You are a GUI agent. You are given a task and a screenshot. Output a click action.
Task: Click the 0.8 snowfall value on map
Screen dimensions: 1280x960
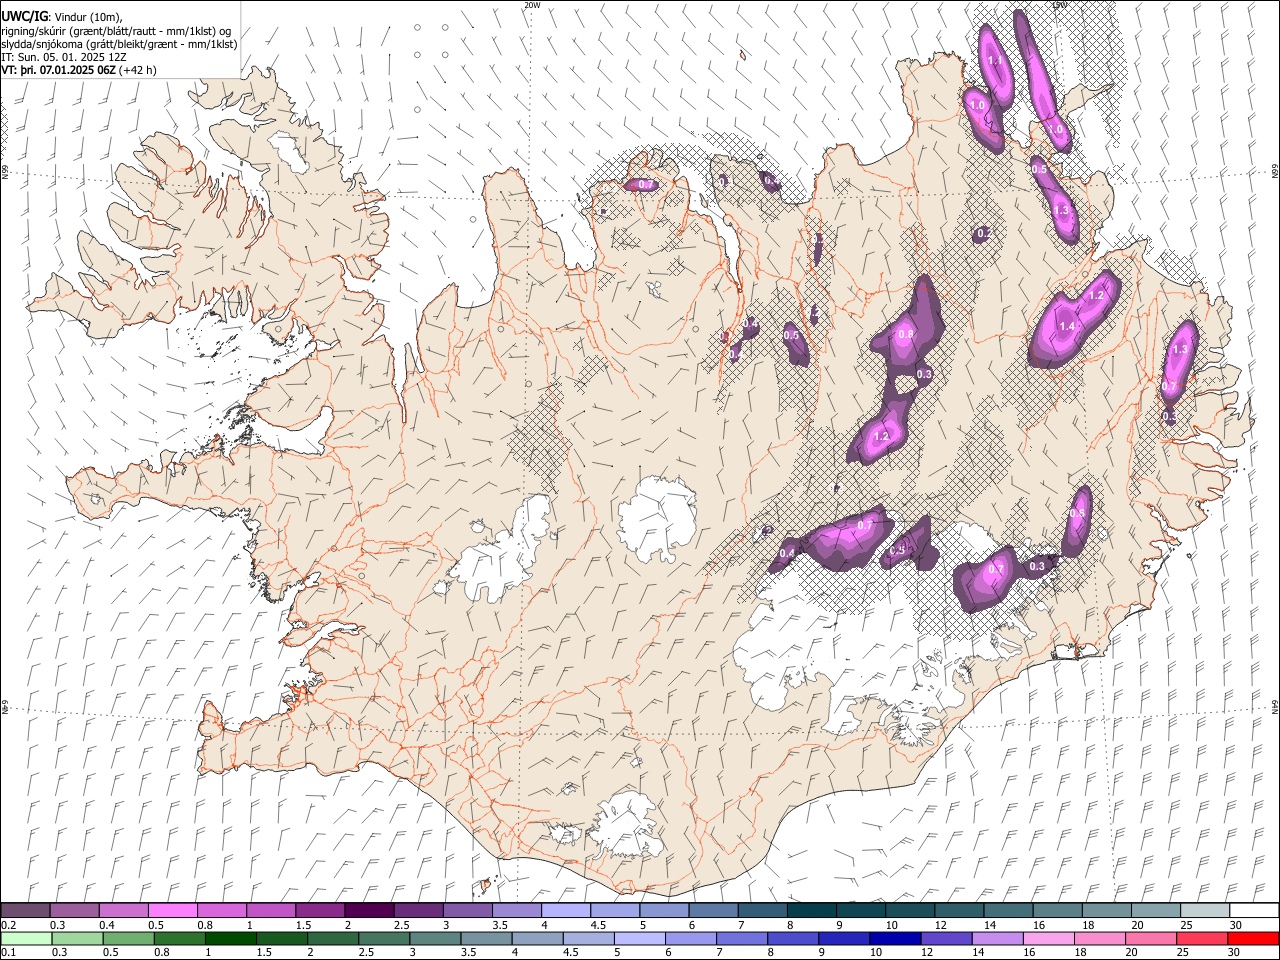tap(907, 334)
